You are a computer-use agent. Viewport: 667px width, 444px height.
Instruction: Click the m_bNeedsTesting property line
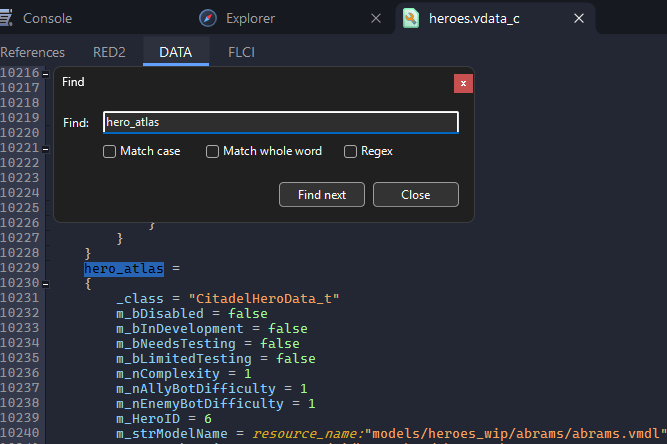[208, 344]
